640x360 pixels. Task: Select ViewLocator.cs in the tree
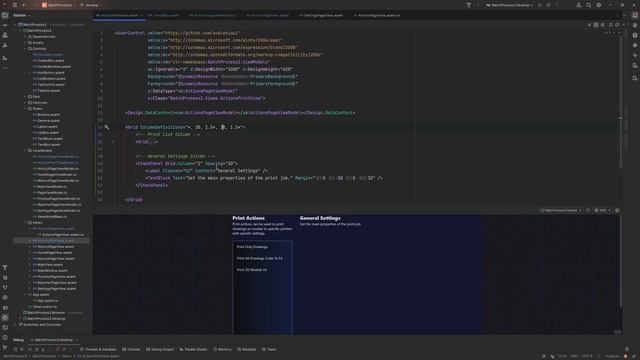click(x=43, y=307)
